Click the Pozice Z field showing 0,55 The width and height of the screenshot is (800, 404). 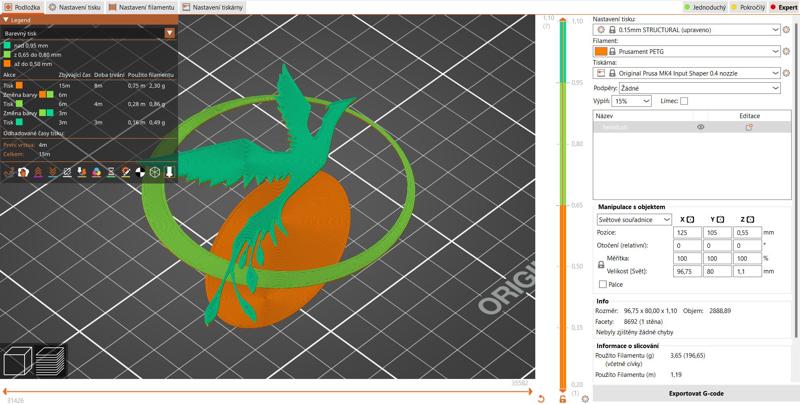click(747, 233)
